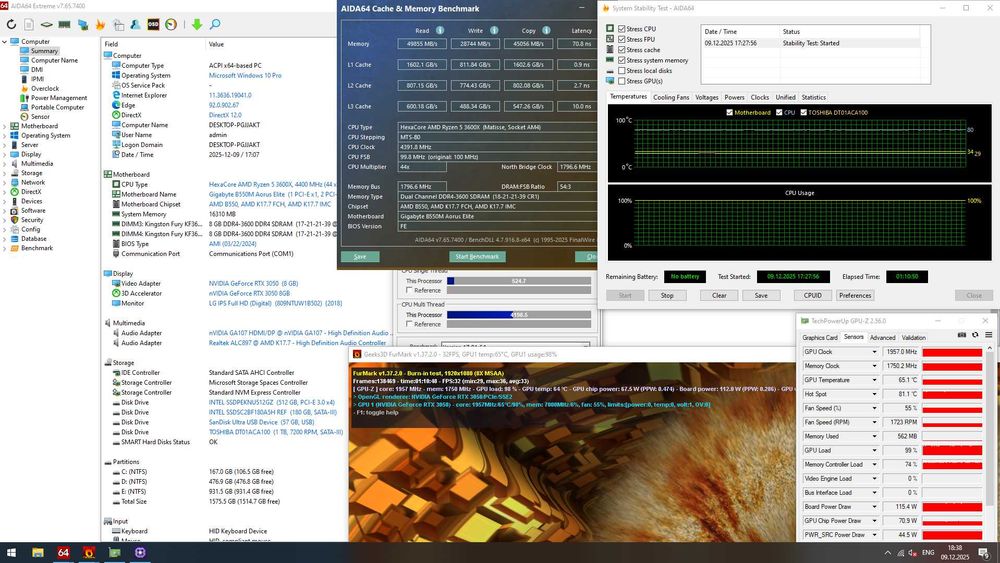Collapse the Computer tree node
This screenshot has width=1000, height=563.
(x=4, y=41)
